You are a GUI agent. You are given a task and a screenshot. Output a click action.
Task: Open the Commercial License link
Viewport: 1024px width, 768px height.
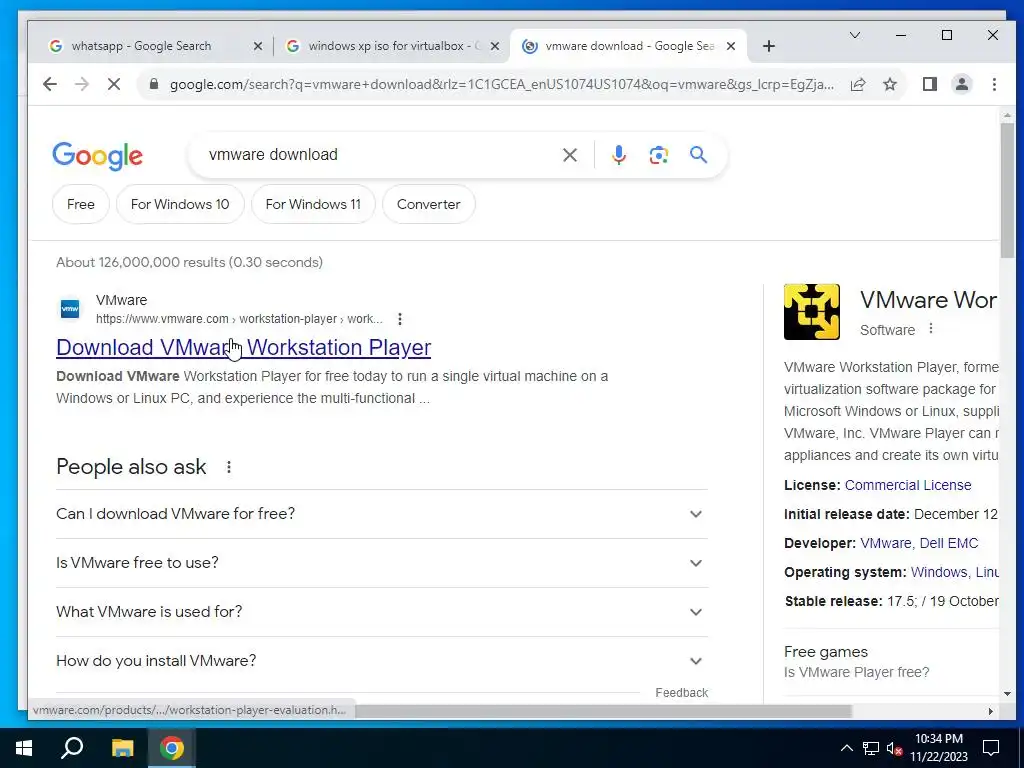(908, 485)
